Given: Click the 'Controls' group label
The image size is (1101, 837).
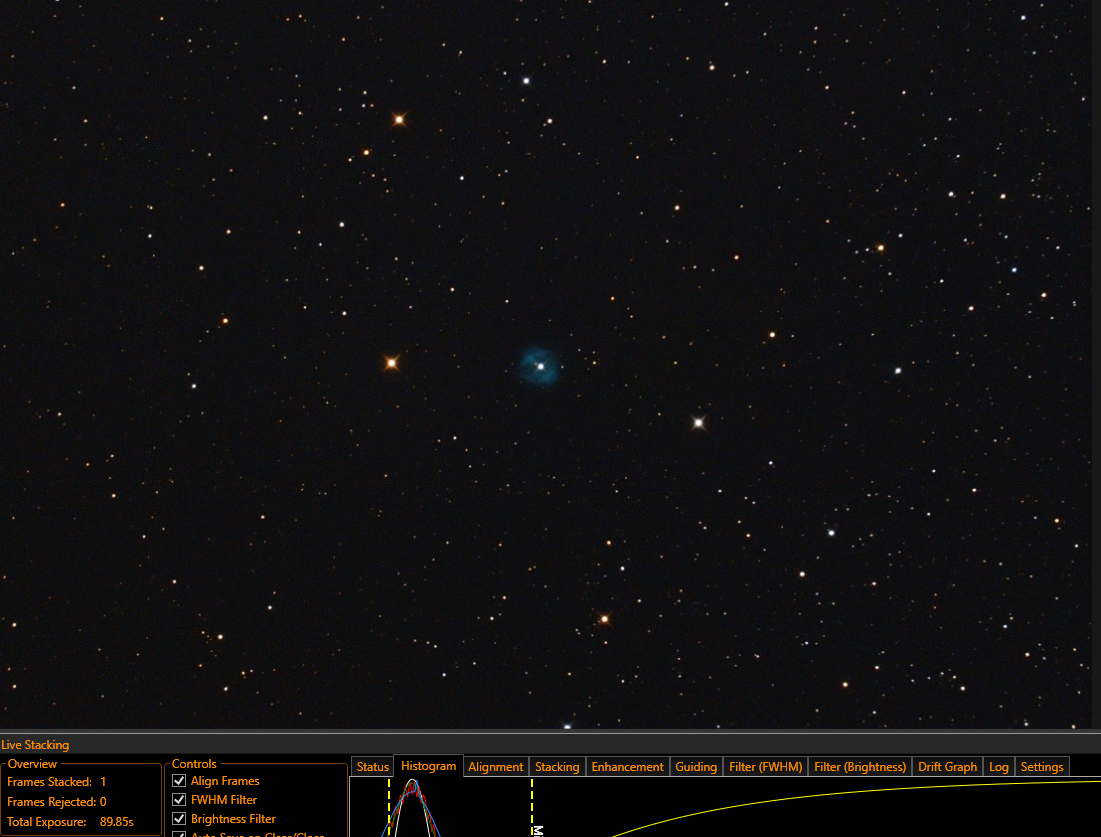Looking at the screenshot, I should 195,764.
